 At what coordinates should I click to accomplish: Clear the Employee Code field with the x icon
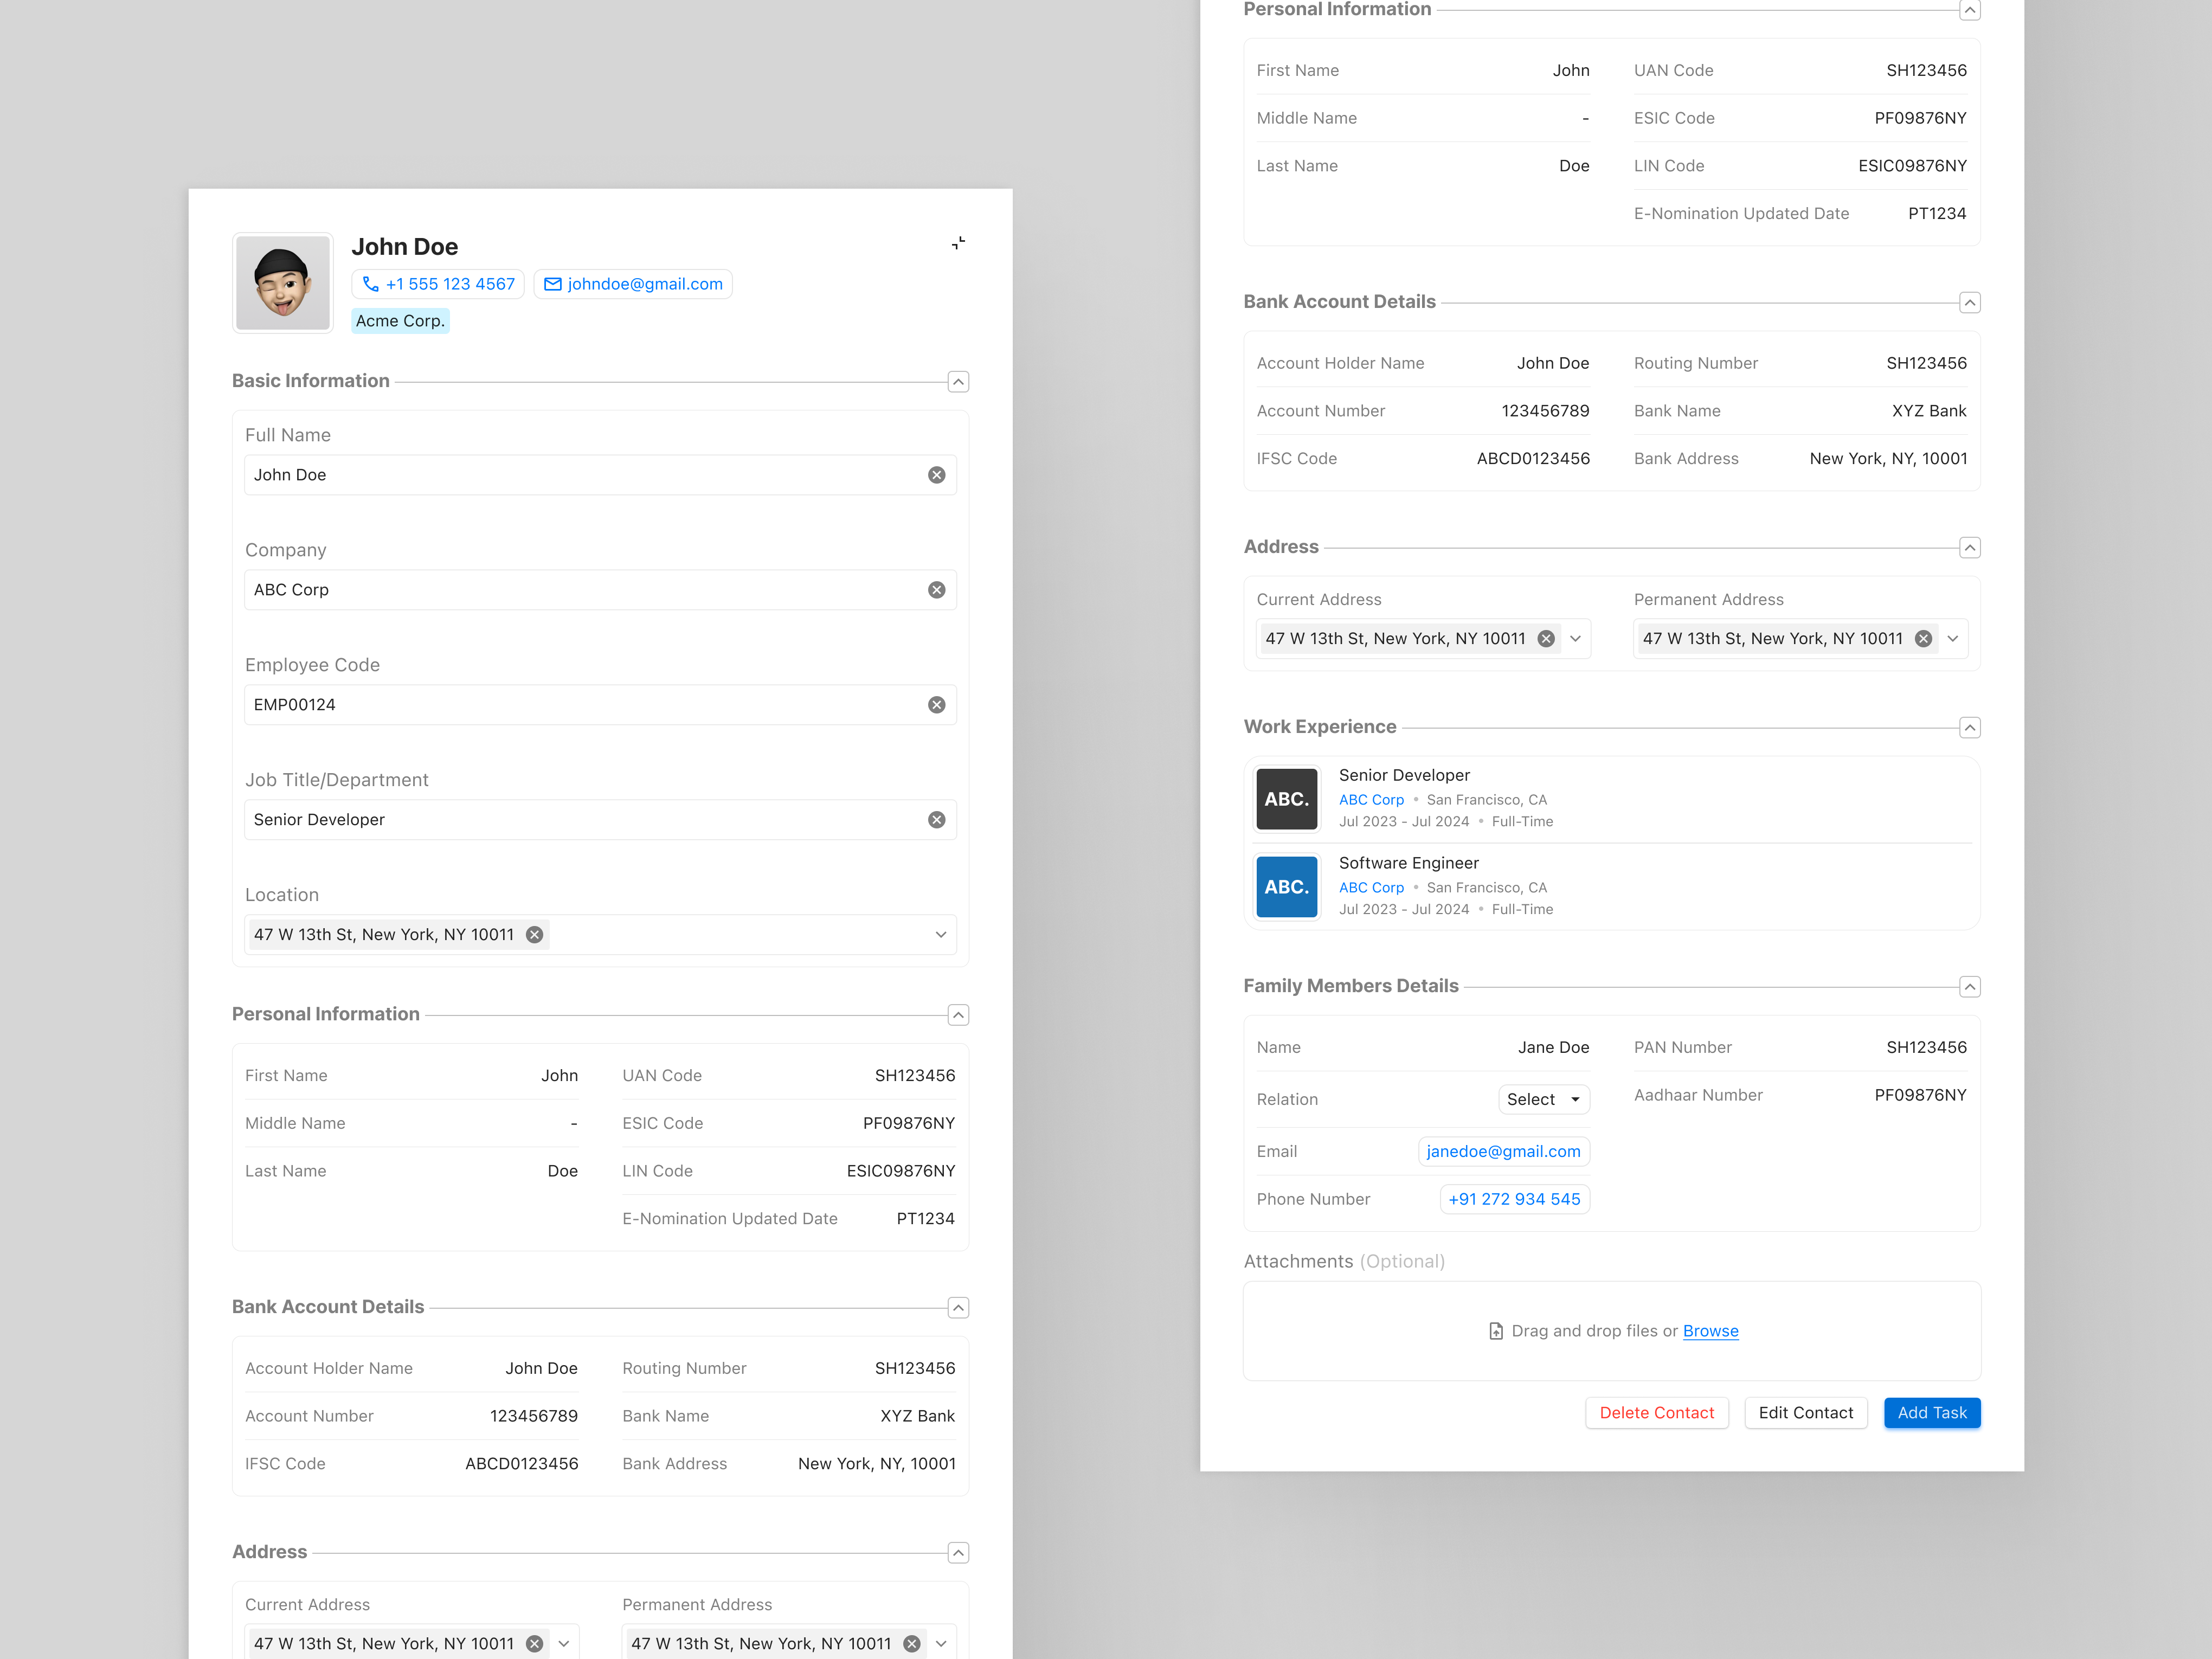pyautogui.click(x=937, y=704)
